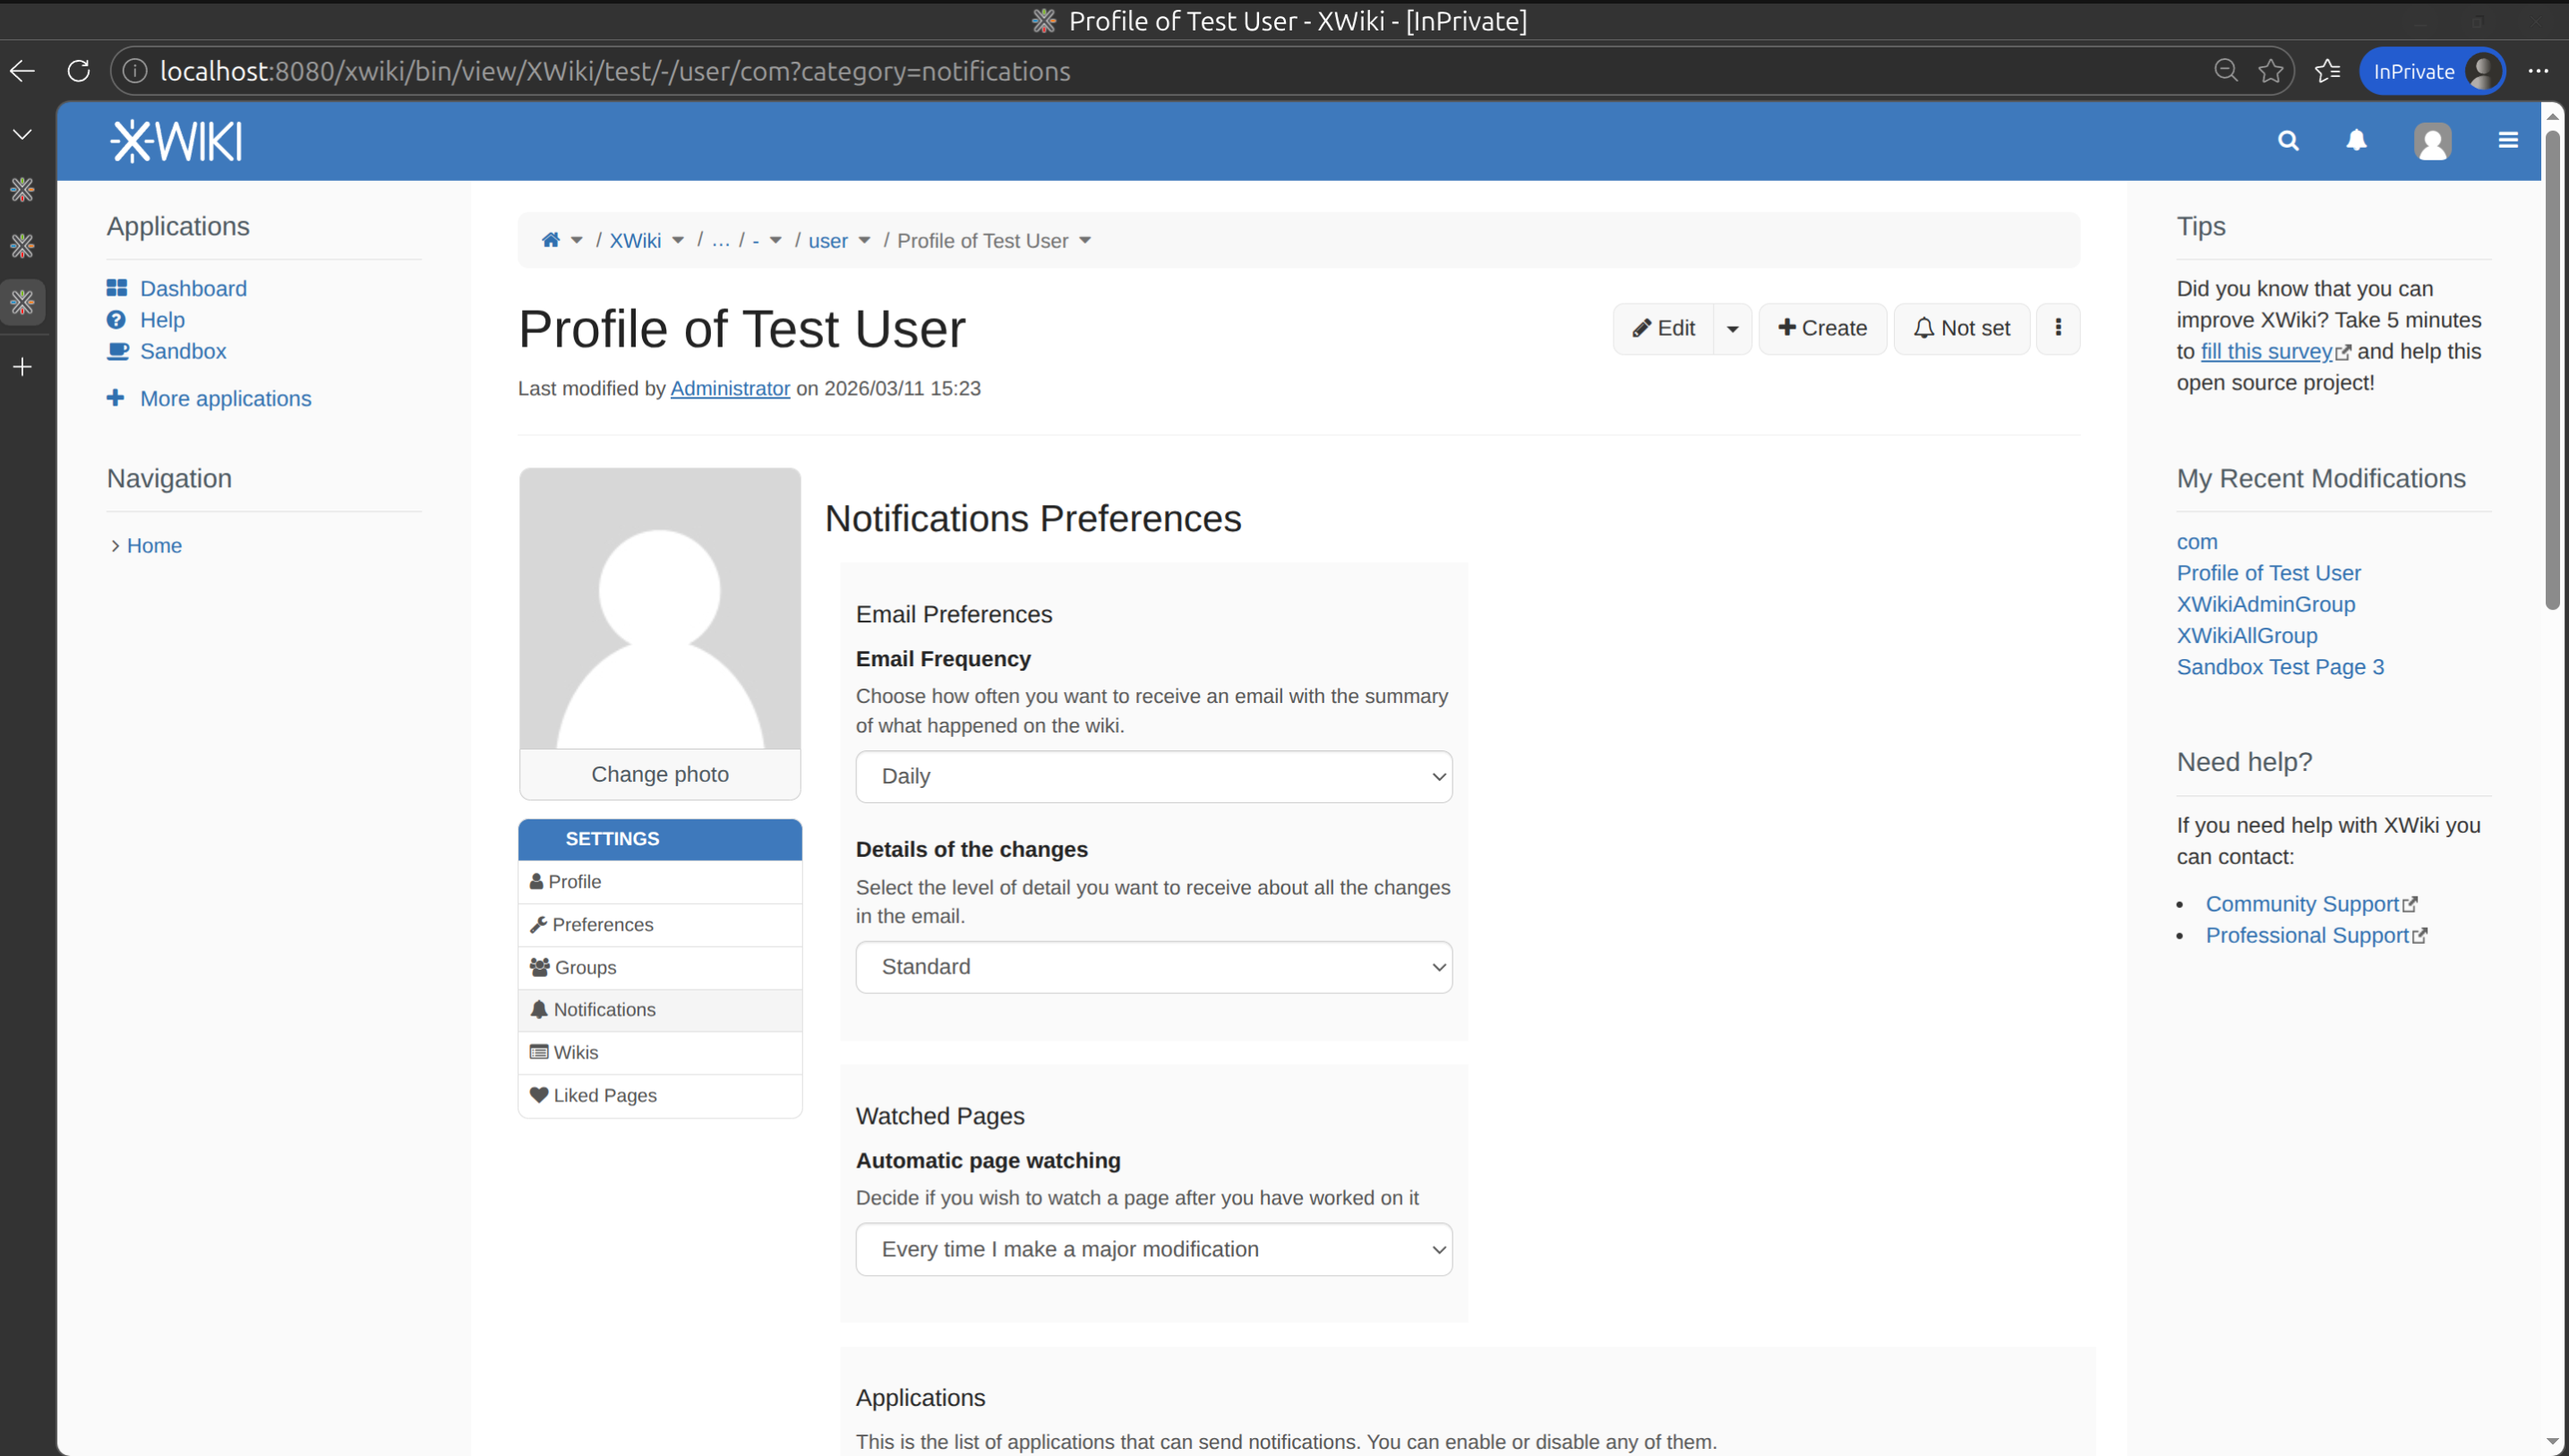Screen dimensions: 2569x1456
Task: Click the home breadcrumb icon
Action: (x=550, y=240)
